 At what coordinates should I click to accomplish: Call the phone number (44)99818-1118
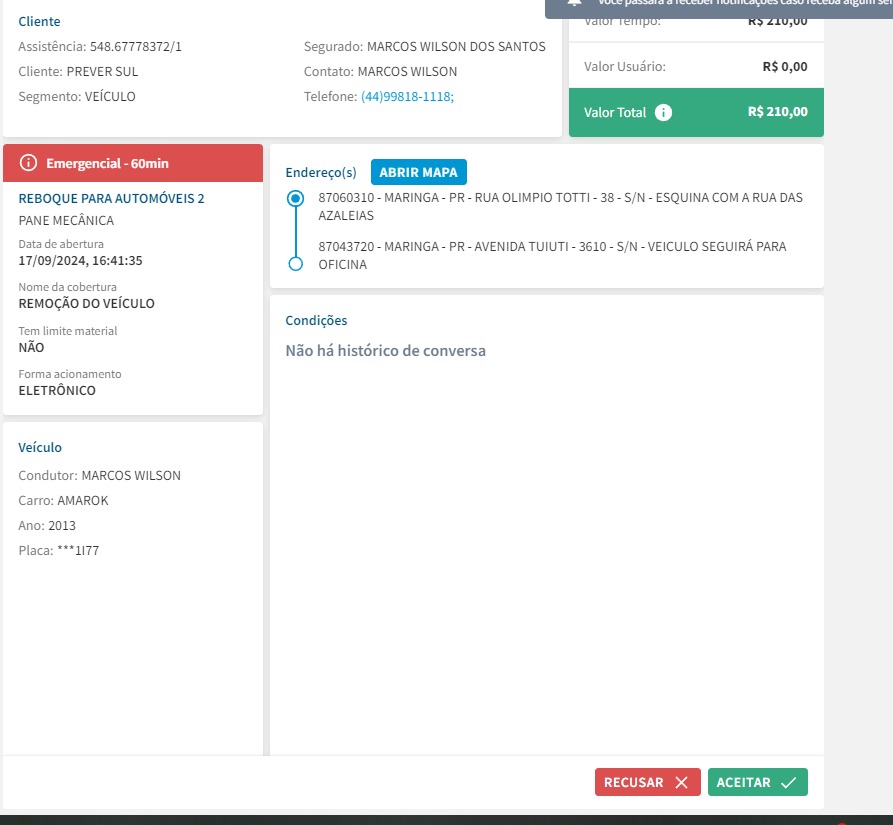coord(407,96)
